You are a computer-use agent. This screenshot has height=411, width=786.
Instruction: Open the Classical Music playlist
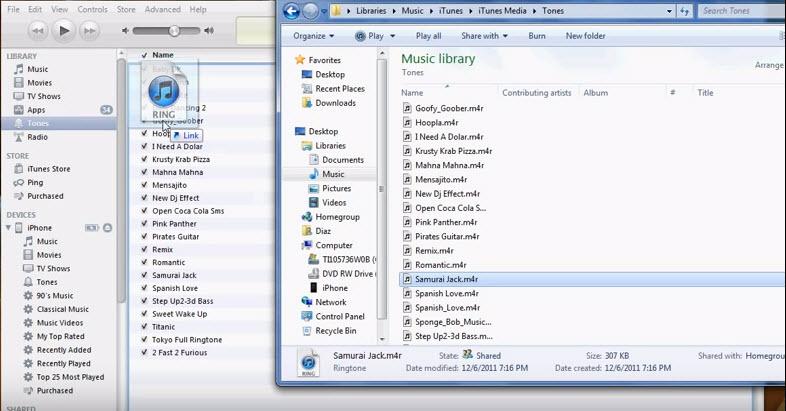(x=63, y=309)
